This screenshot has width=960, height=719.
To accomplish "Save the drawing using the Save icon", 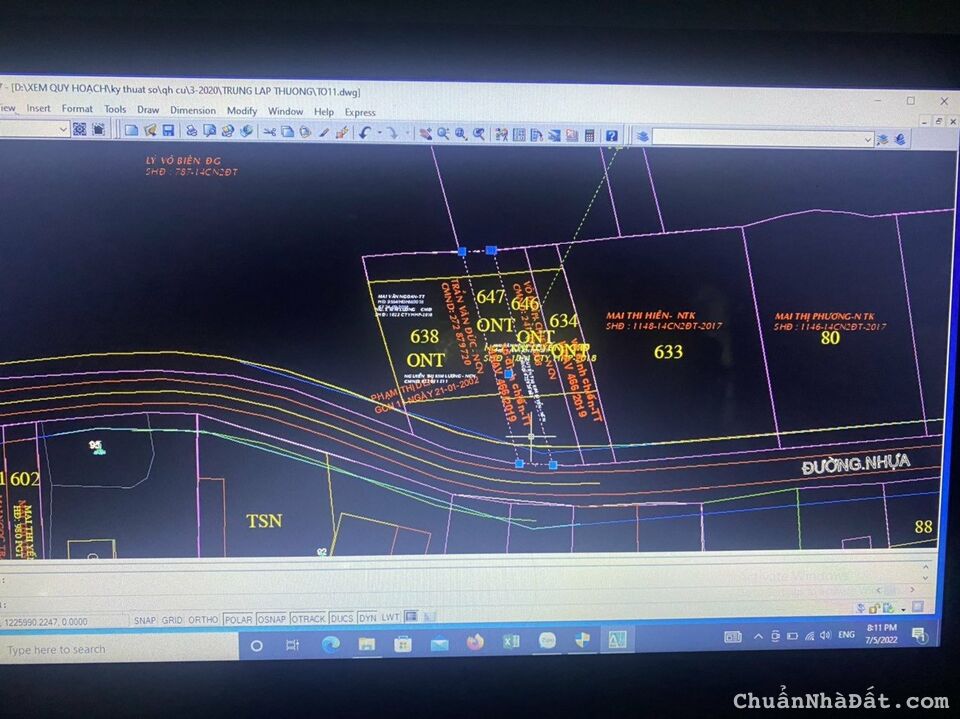I will (166, 130).
